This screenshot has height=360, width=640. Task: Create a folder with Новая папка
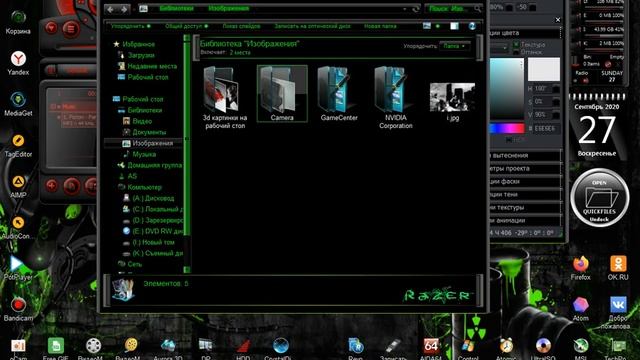coord(380,26)
